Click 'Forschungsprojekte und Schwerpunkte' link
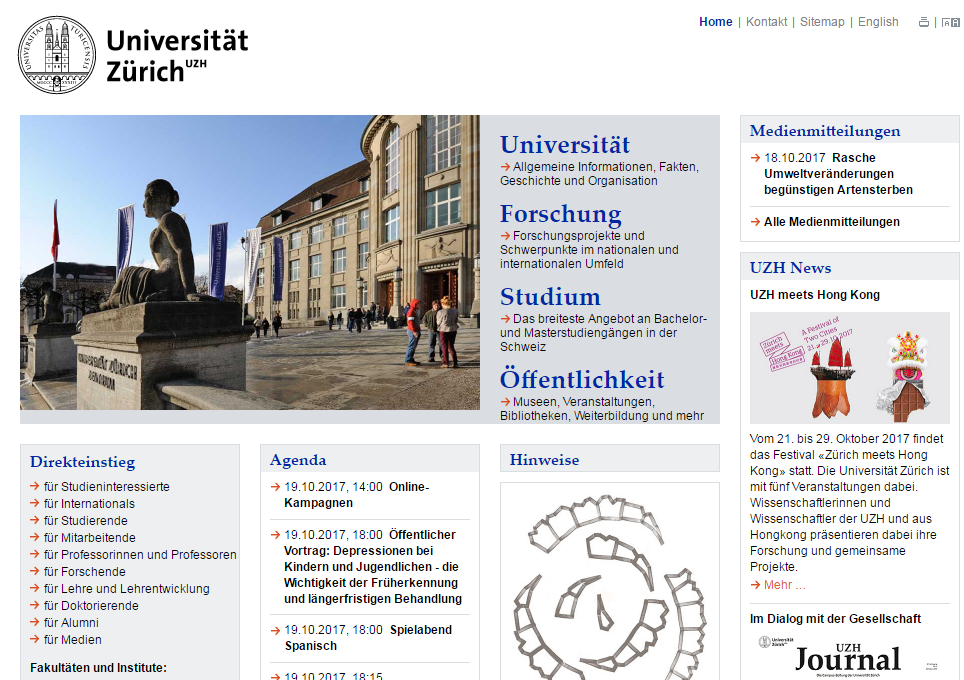The height and width of the screenshot is (680, 964). [589, 250]
